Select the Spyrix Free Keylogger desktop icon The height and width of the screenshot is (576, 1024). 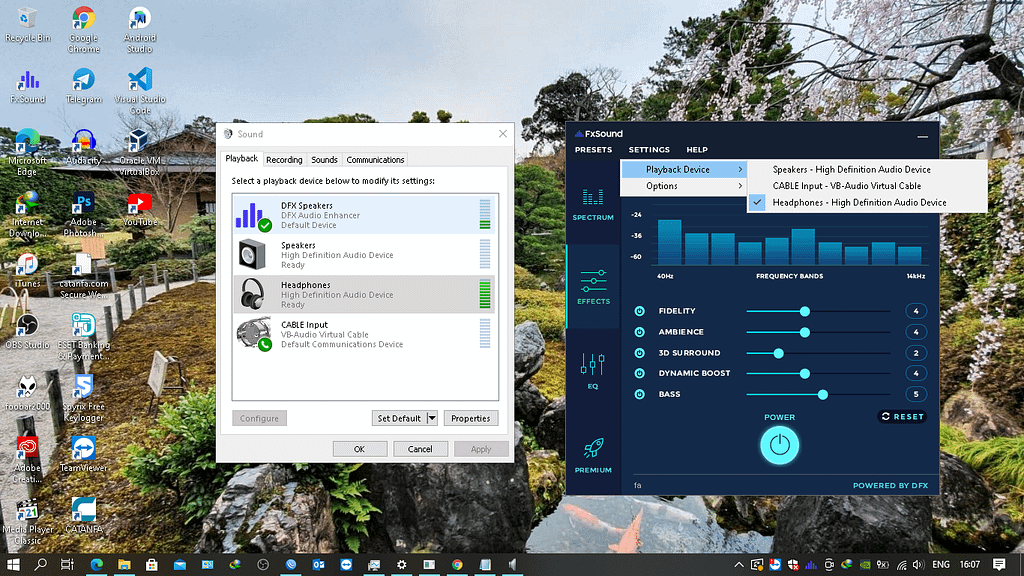[x=84, y=398]
